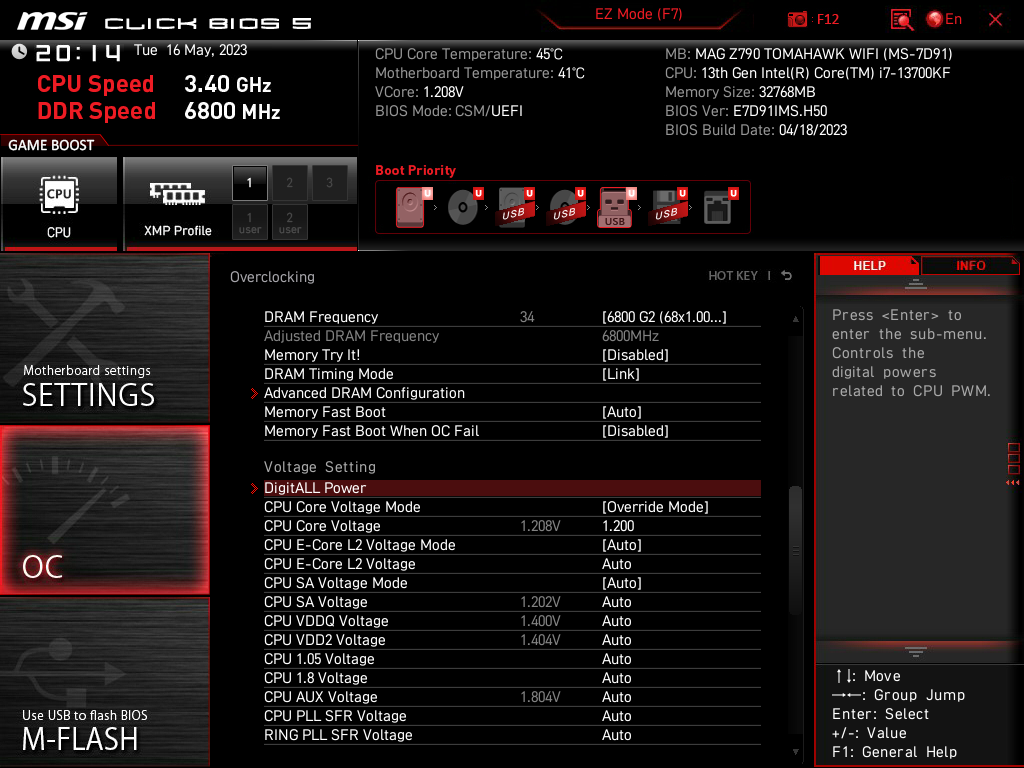The image size is (1024, 768).
Task: Change CPU Core Voltage Mode Override setting
Action: pyautogui.click(x=655, y=507)
